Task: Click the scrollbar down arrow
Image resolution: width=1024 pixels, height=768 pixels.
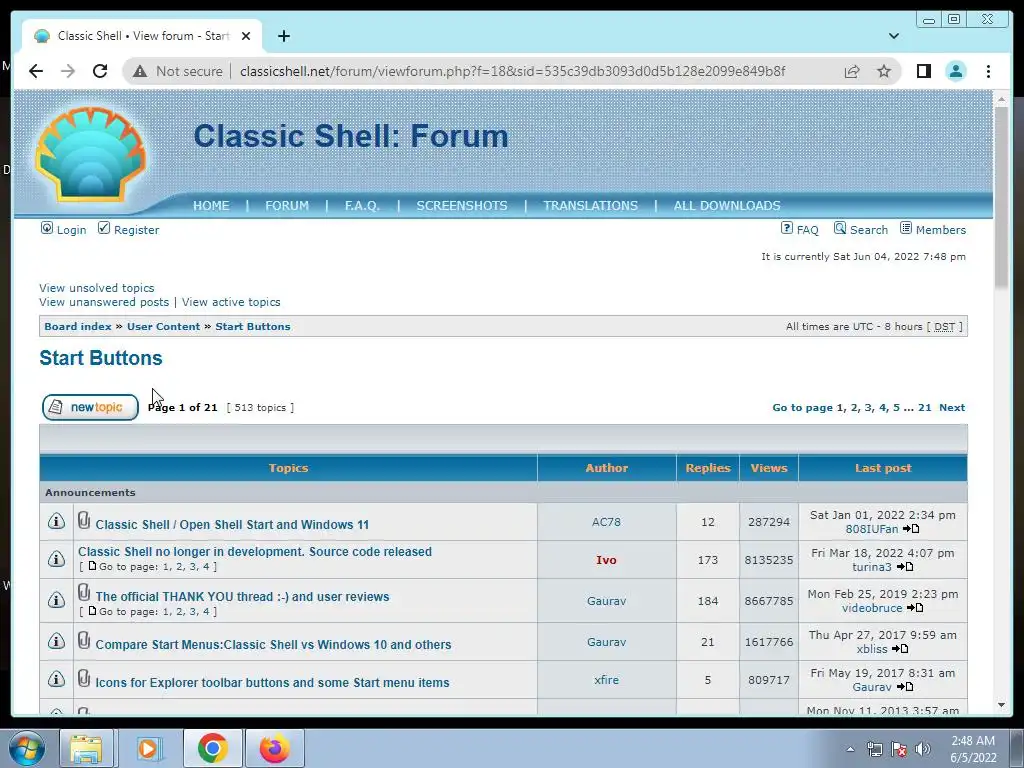Action: (x=1001, y=705)
